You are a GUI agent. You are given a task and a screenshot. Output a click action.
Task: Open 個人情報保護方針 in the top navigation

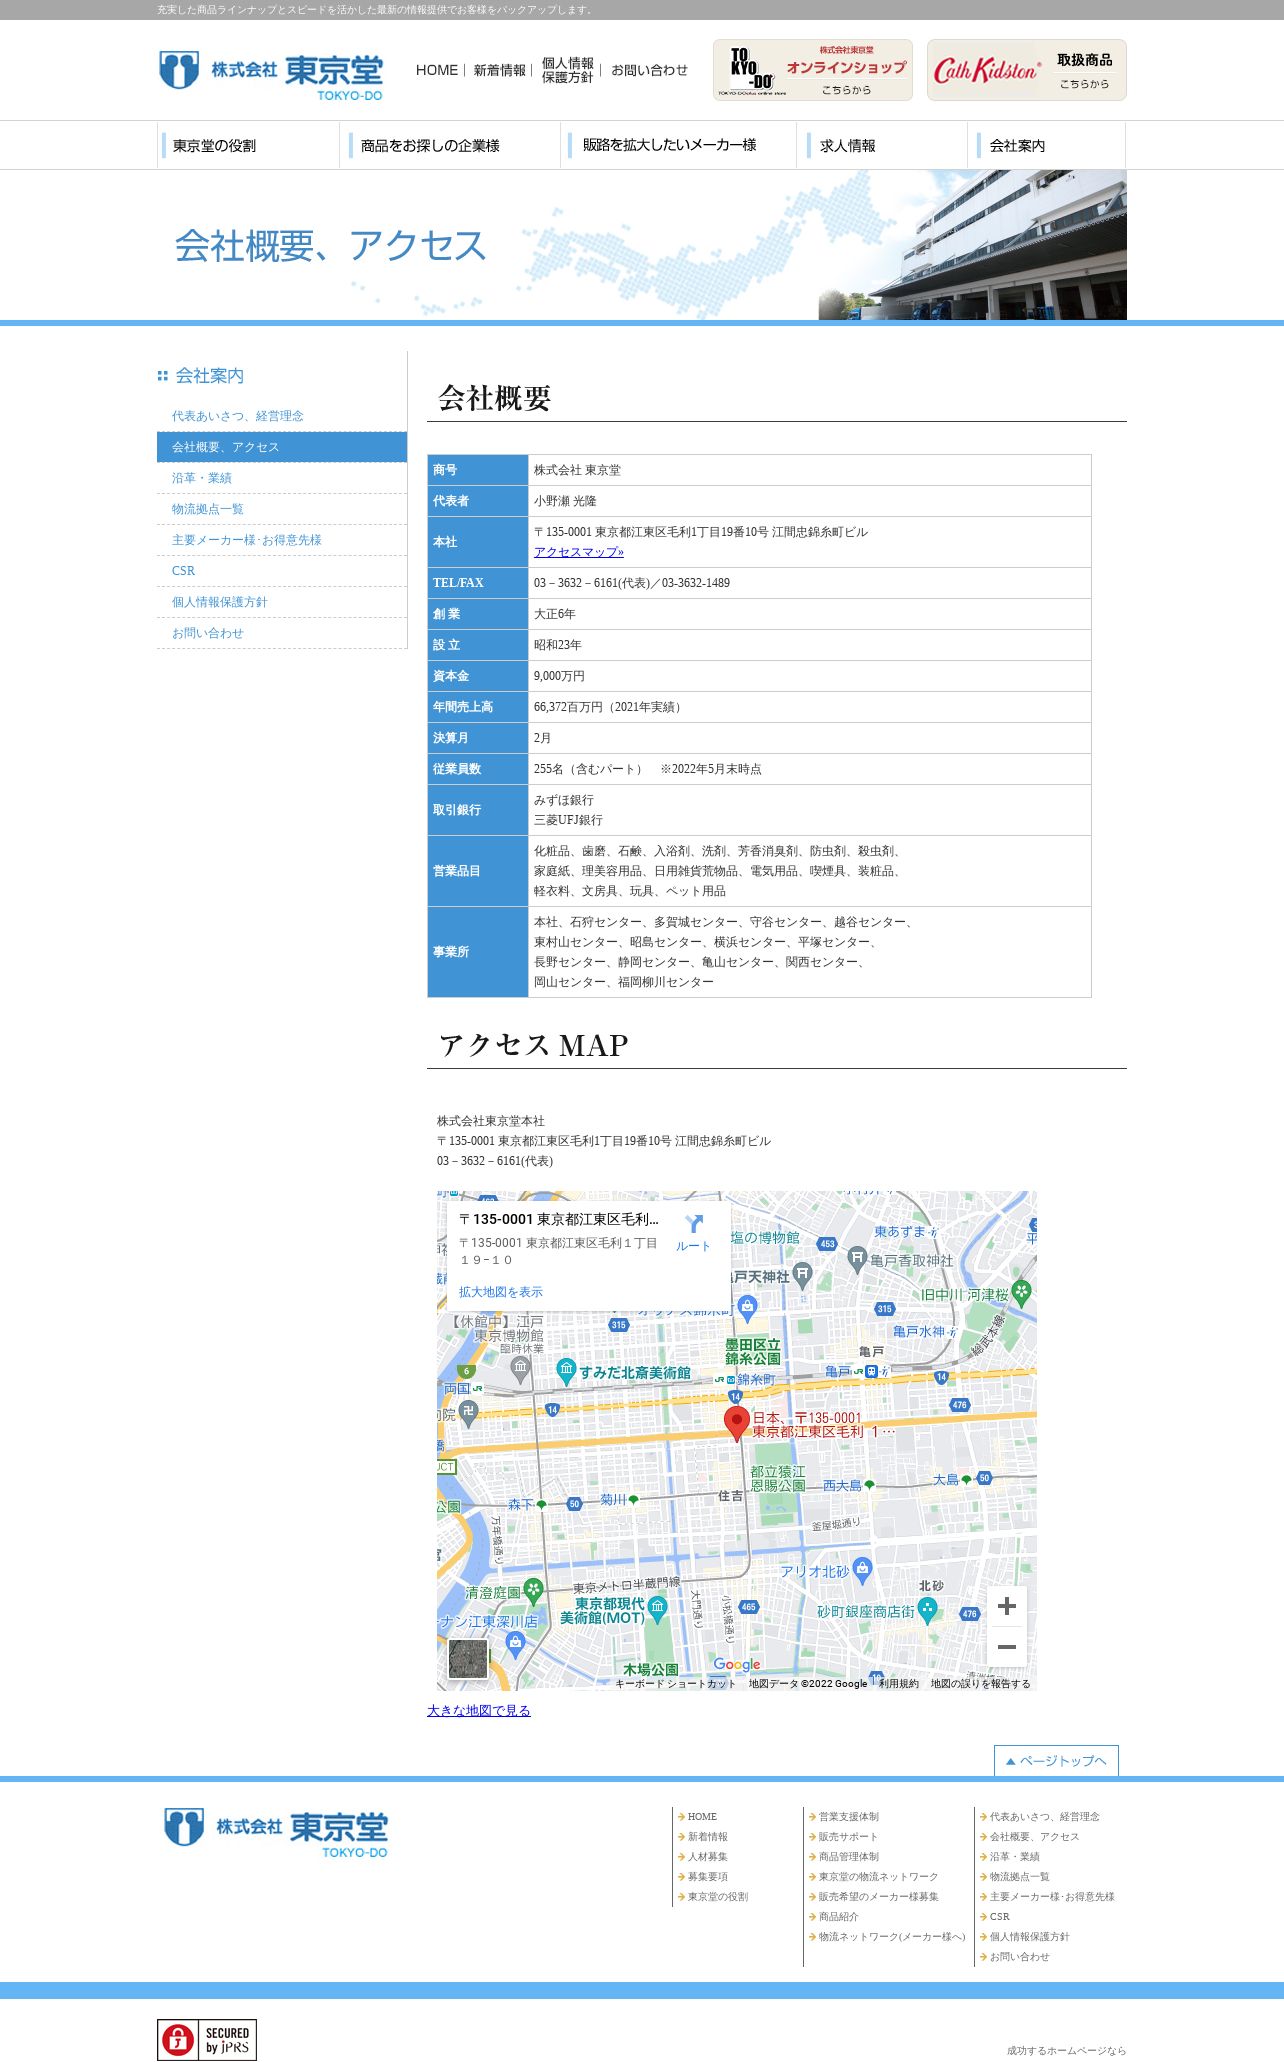[568, 70]
